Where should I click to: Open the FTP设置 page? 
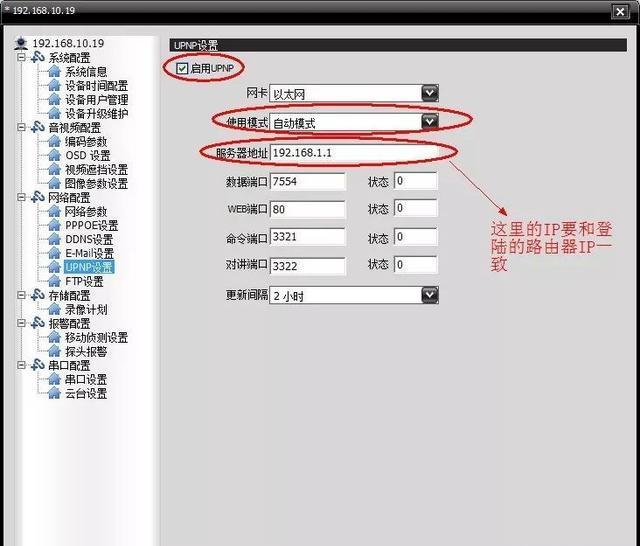click(84, 281)
